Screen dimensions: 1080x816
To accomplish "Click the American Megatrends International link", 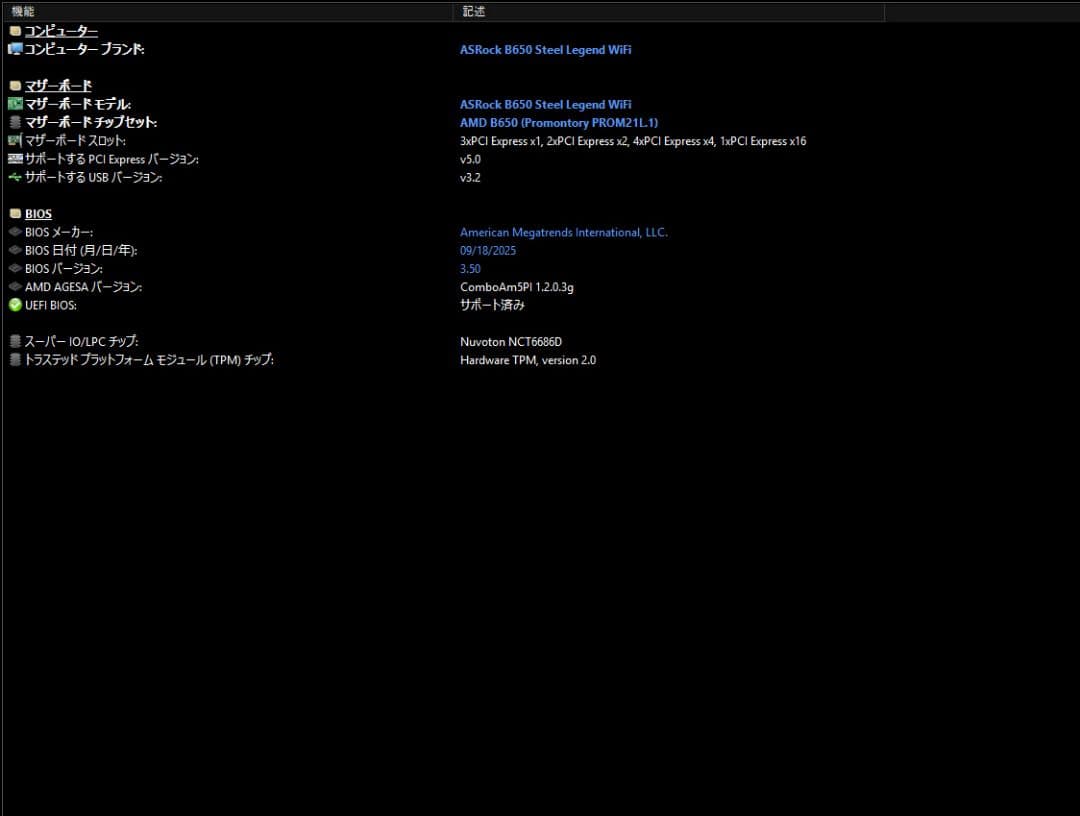I will click(563, 231).
